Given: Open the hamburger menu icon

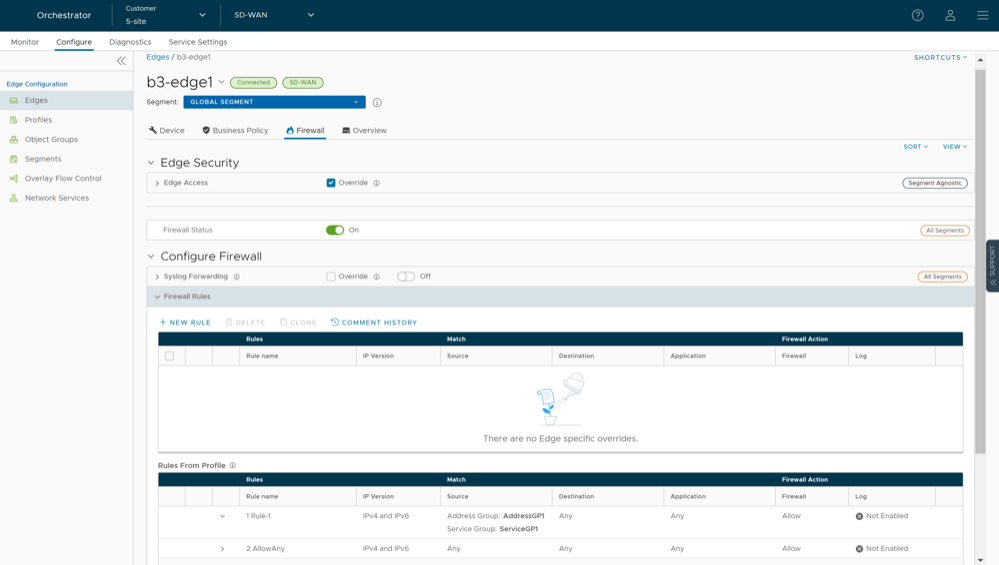Looking at the screenshot, I should click(982, 15).
